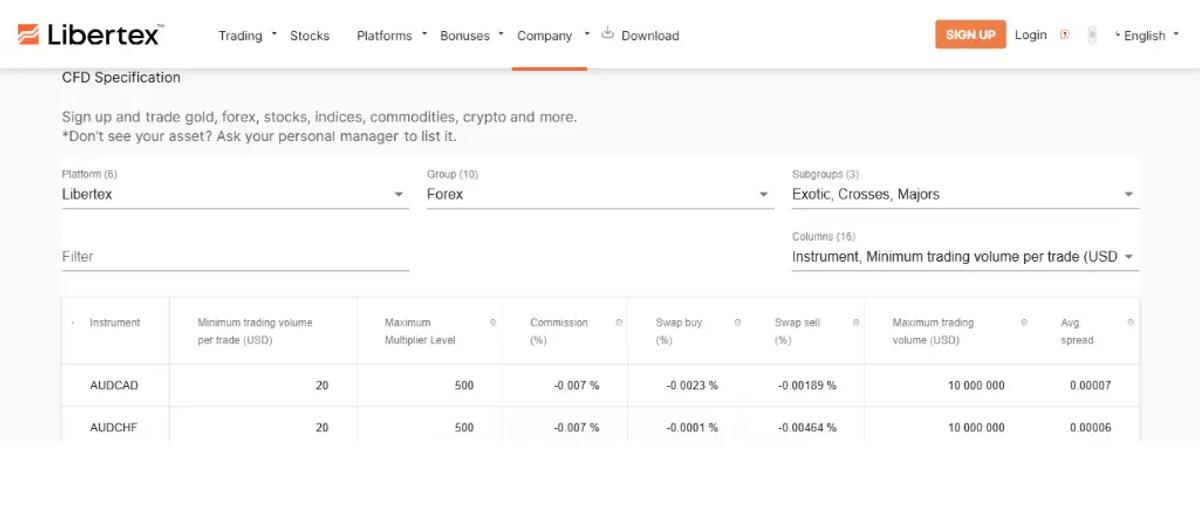Click AUDCHF swap buy value -0.0001 %
The width and height of the screenshot is (1200, 527).
(692, 427)
